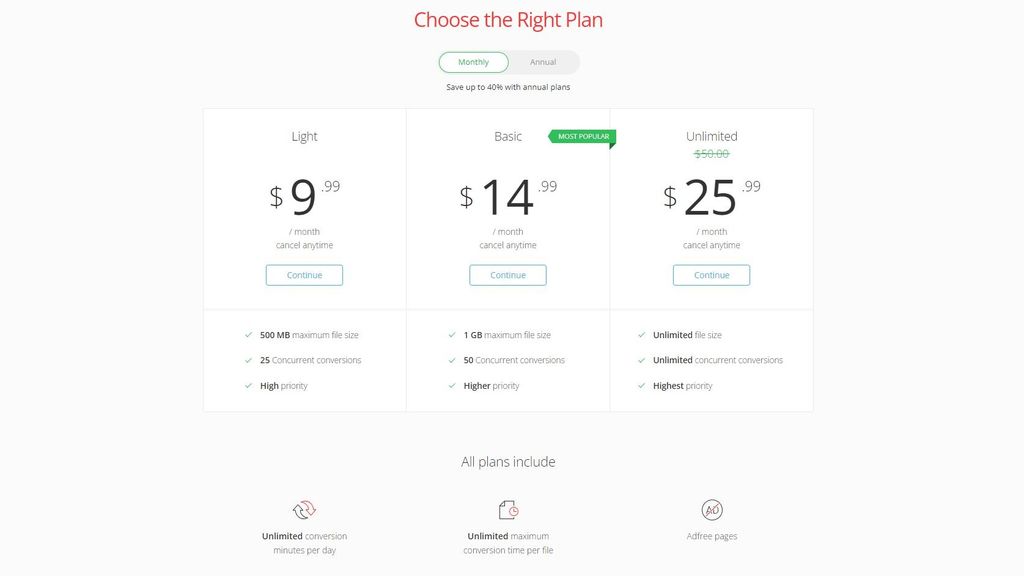
Task: Click the unlimited conversion time file icon
Action: [508, 510]
